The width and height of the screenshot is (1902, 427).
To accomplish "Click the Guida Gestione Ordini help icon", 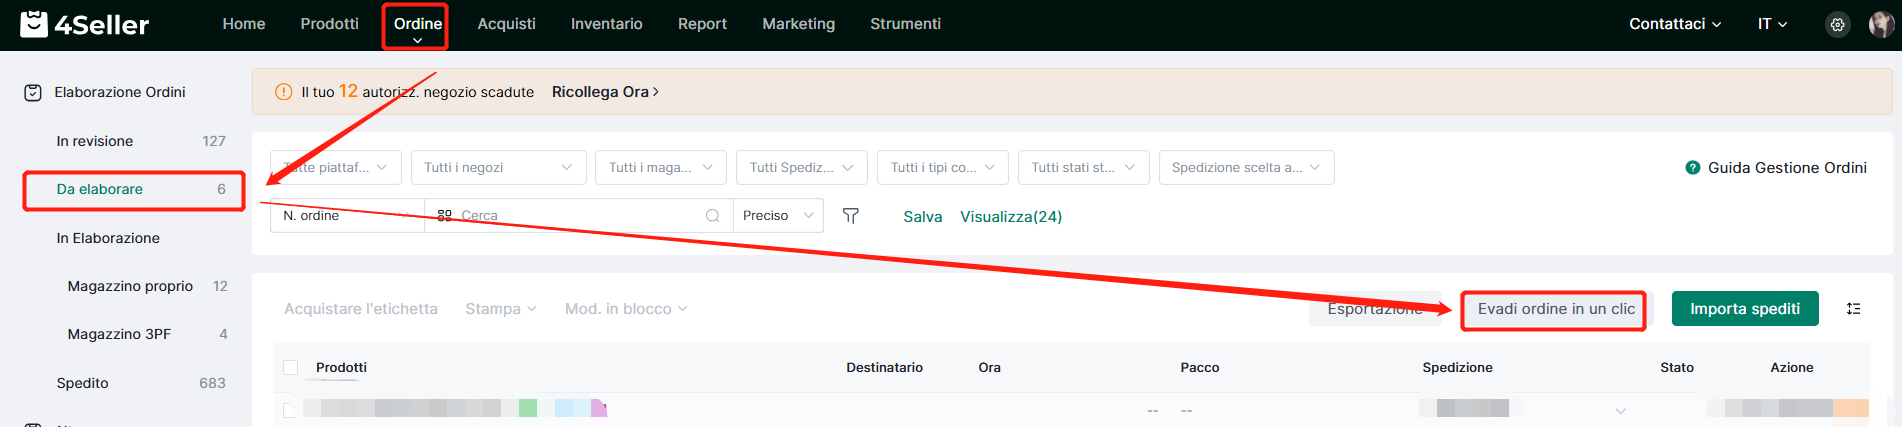I will 1692,168.
